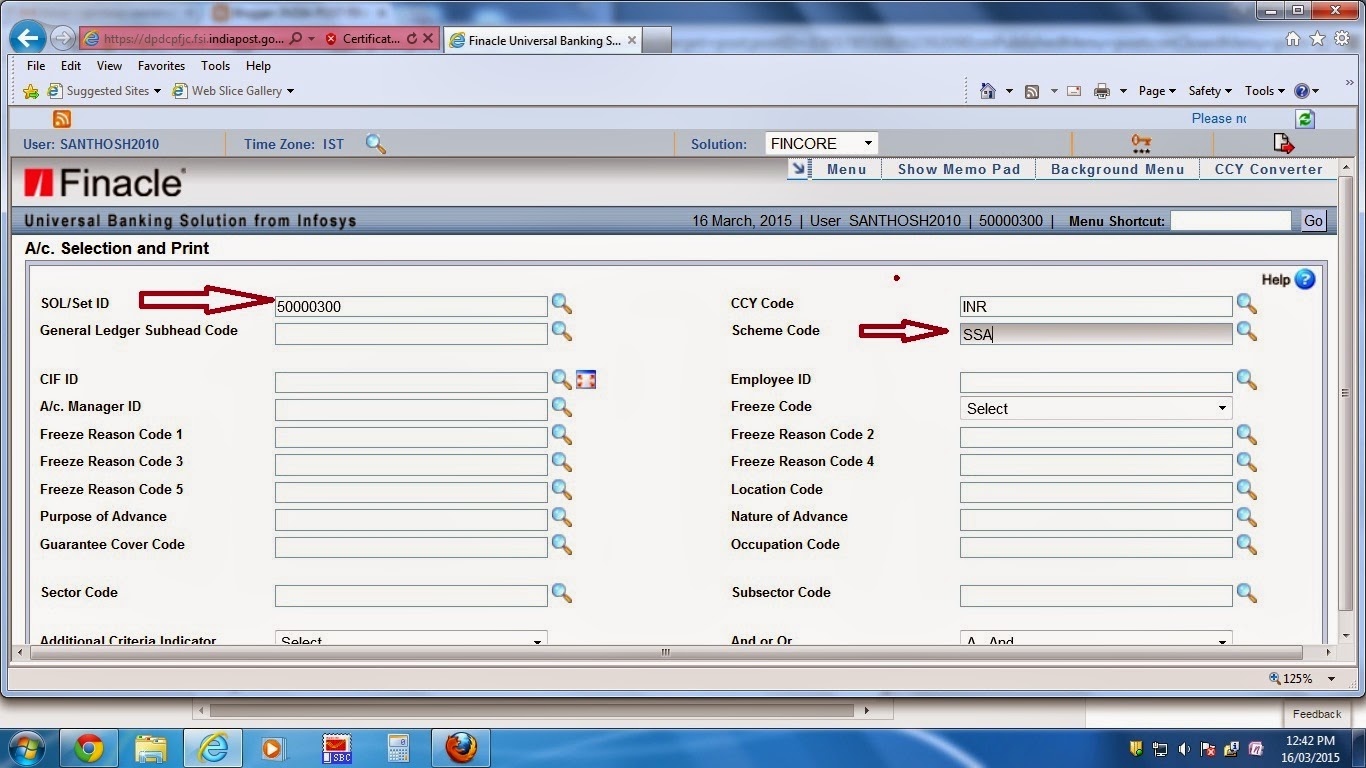Open the Freeze Code Select dropdown
The width and height of the screenshot is (1366, 768).
(x=1096, y=408)
